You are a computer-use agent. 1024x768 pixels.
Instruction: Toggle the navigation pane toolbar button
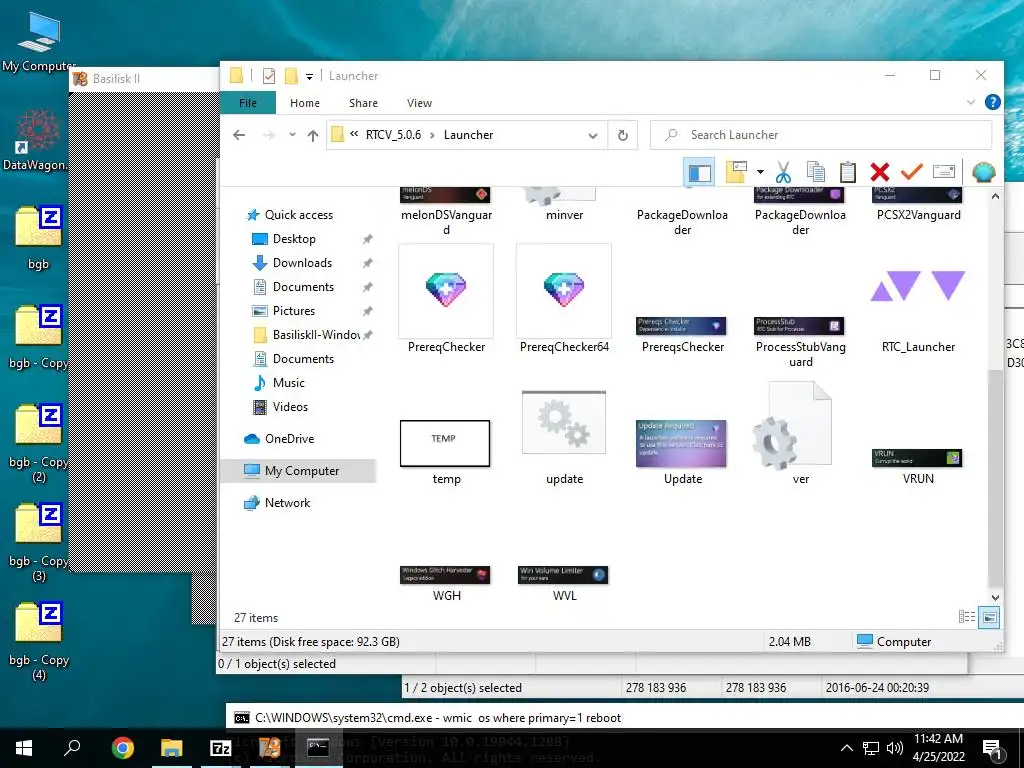click(x=699, y=172)
